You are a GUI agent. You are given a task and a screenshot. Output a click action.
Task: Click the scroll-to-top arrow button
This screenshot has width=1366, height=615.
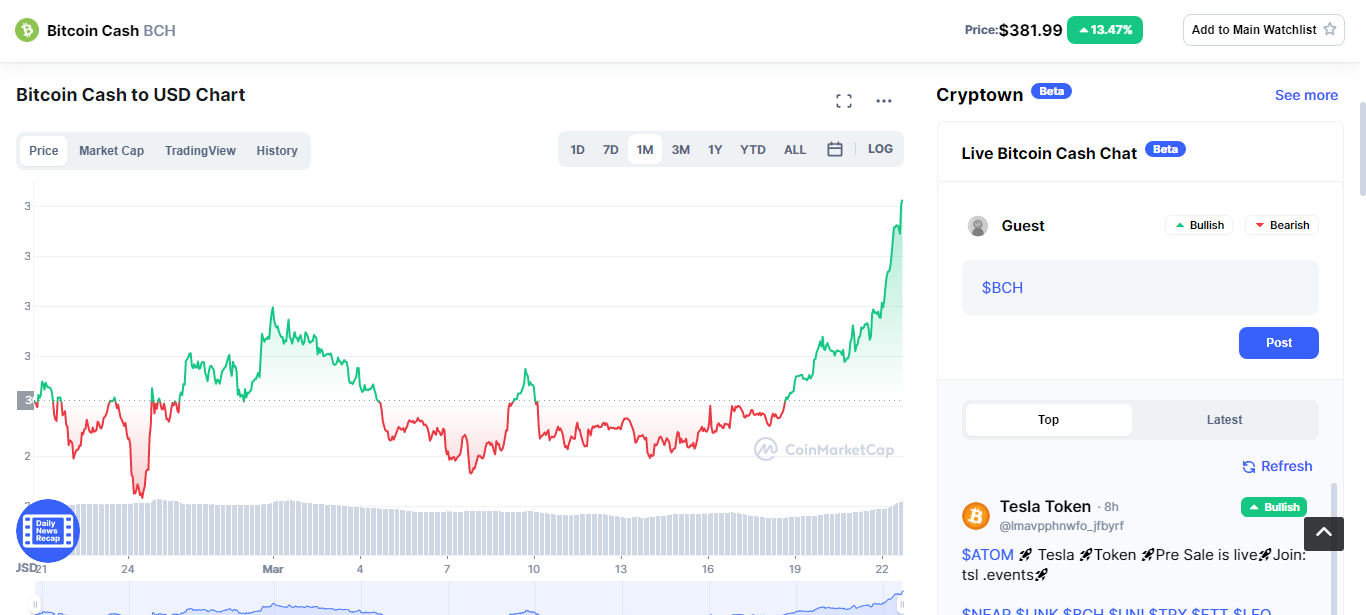(x=1323, y=533)
